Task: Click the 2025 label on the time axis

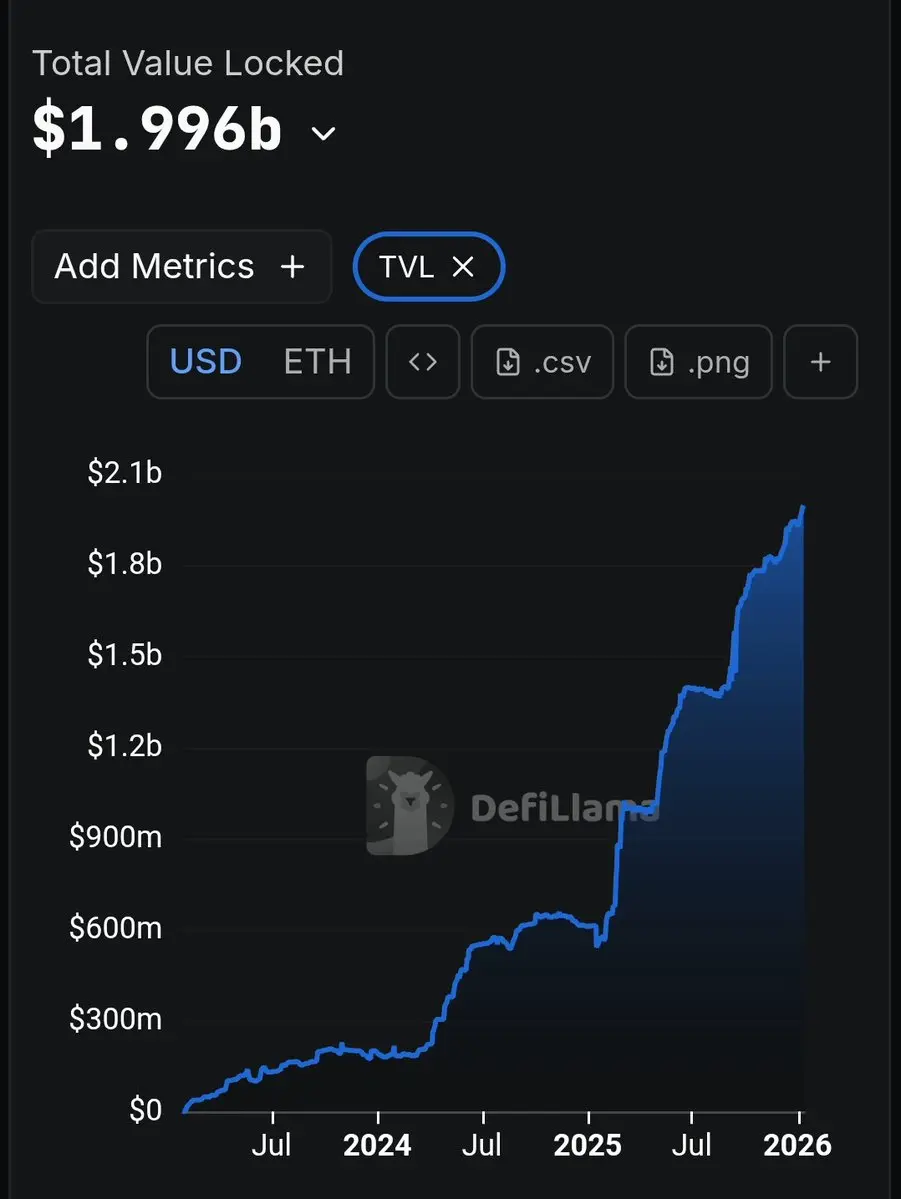Action: 588,1145
